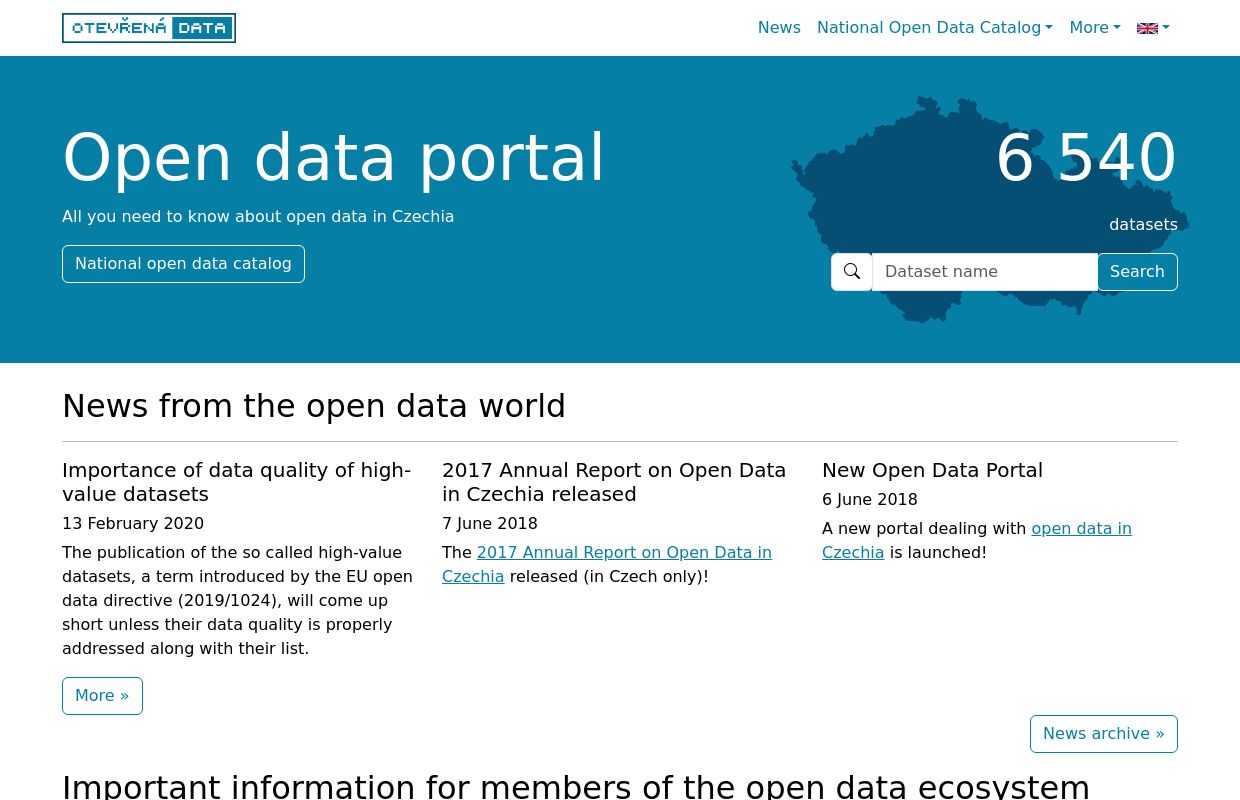Click More » button under first article
Image resolution: width=1240 pixels, height=800 pixels.
pyautogui.click(x=102, y=696)
